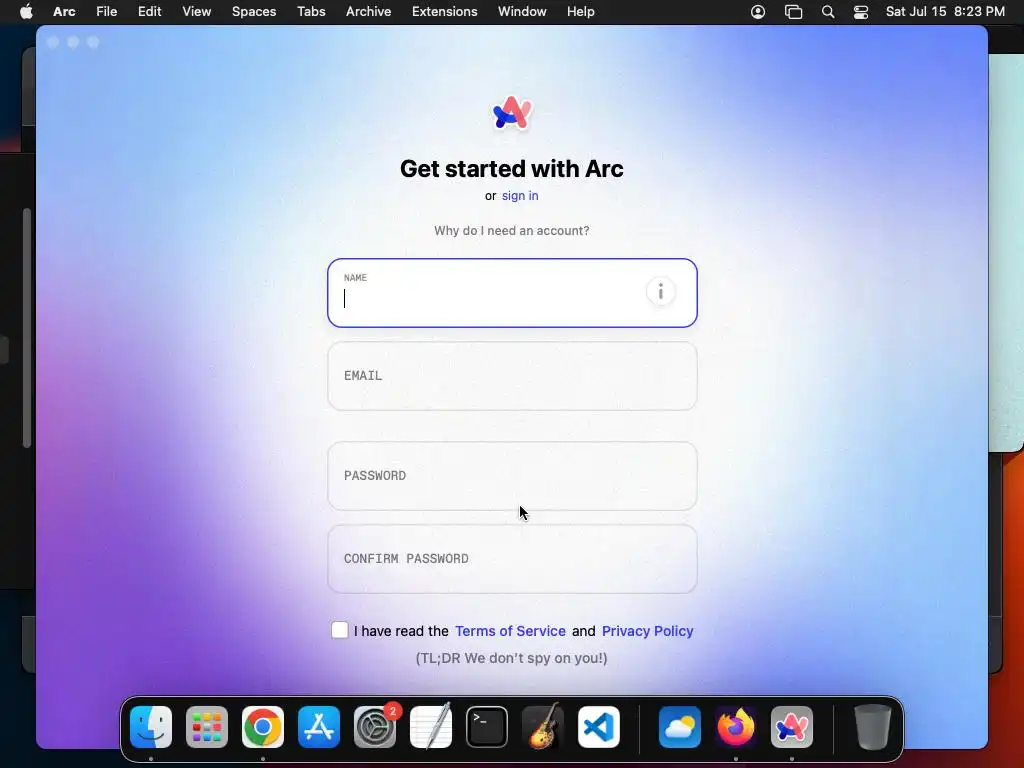
Task: Launch Terminal from the dock
Action: tap(487, 727)
